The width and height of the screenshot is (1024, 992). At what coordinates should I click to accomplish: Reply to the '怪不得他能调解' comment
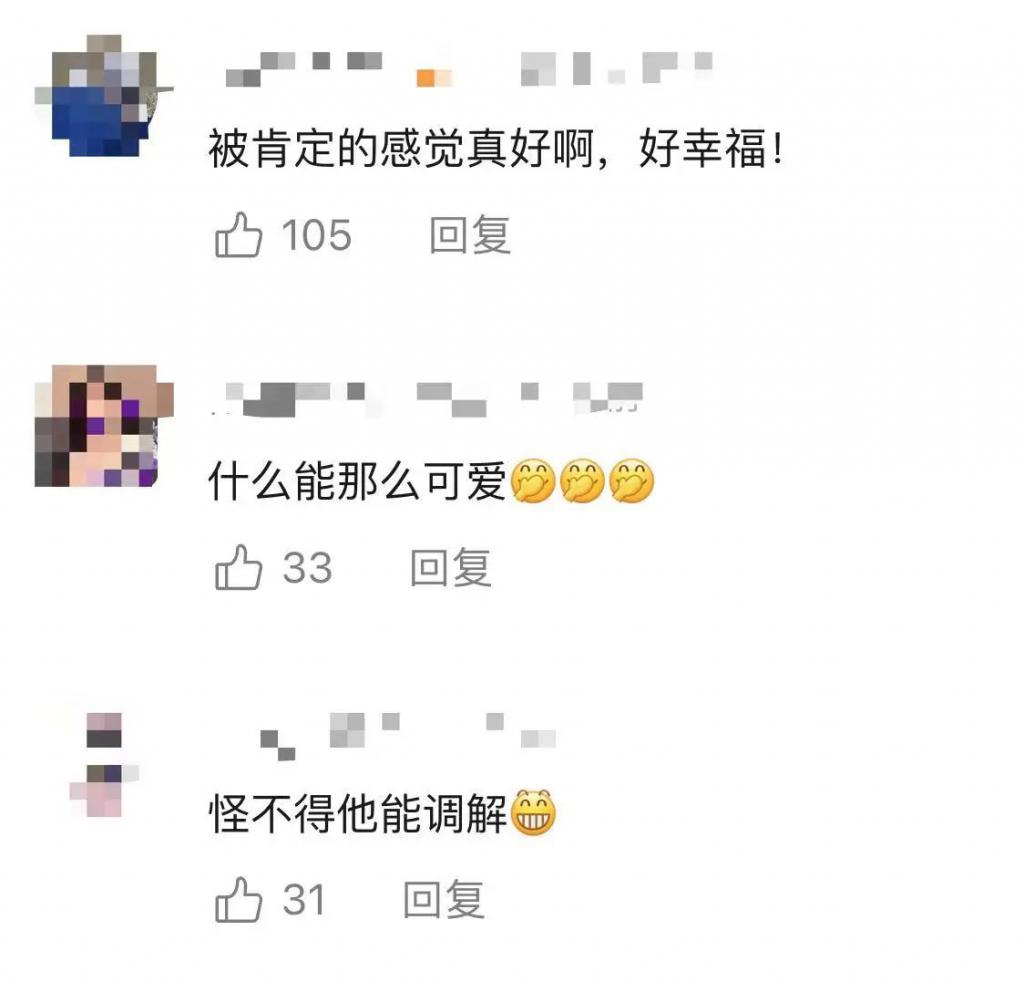coord(443,899)
